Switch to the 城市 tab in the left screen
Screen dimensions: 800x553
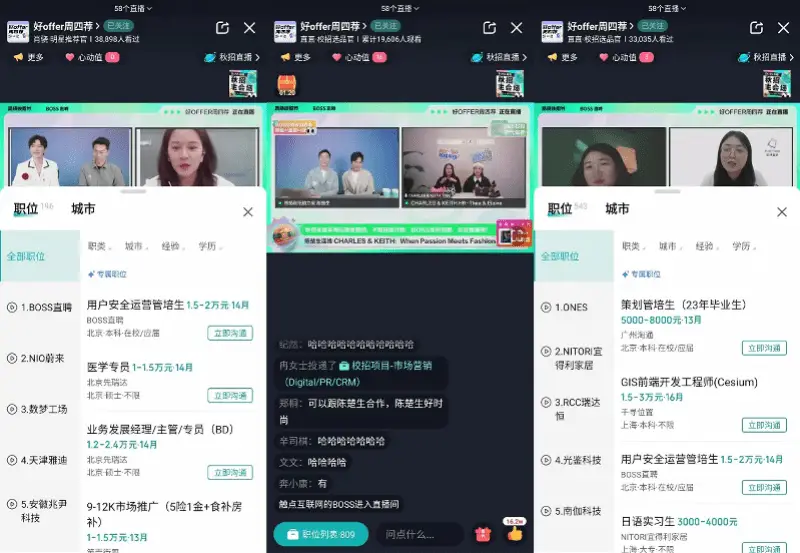click(83, 209)
